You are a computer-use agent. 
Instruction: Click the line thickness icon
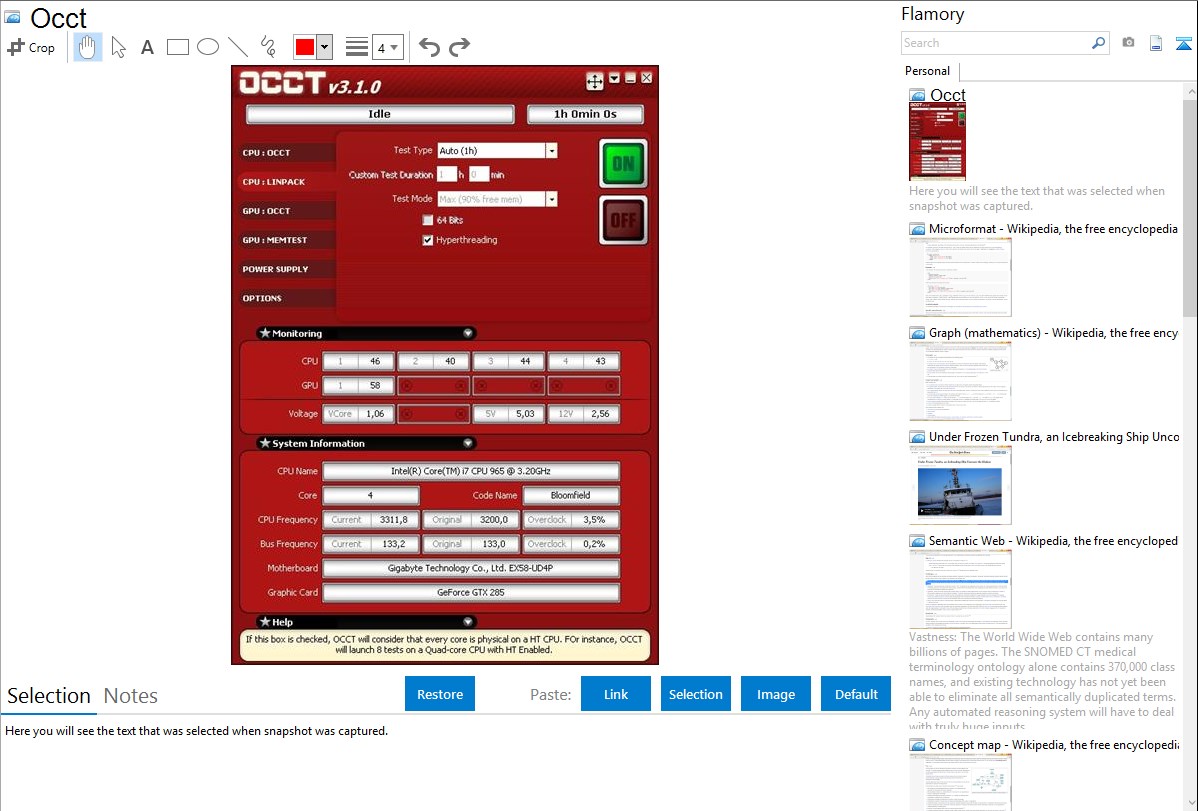click(356, 47)
